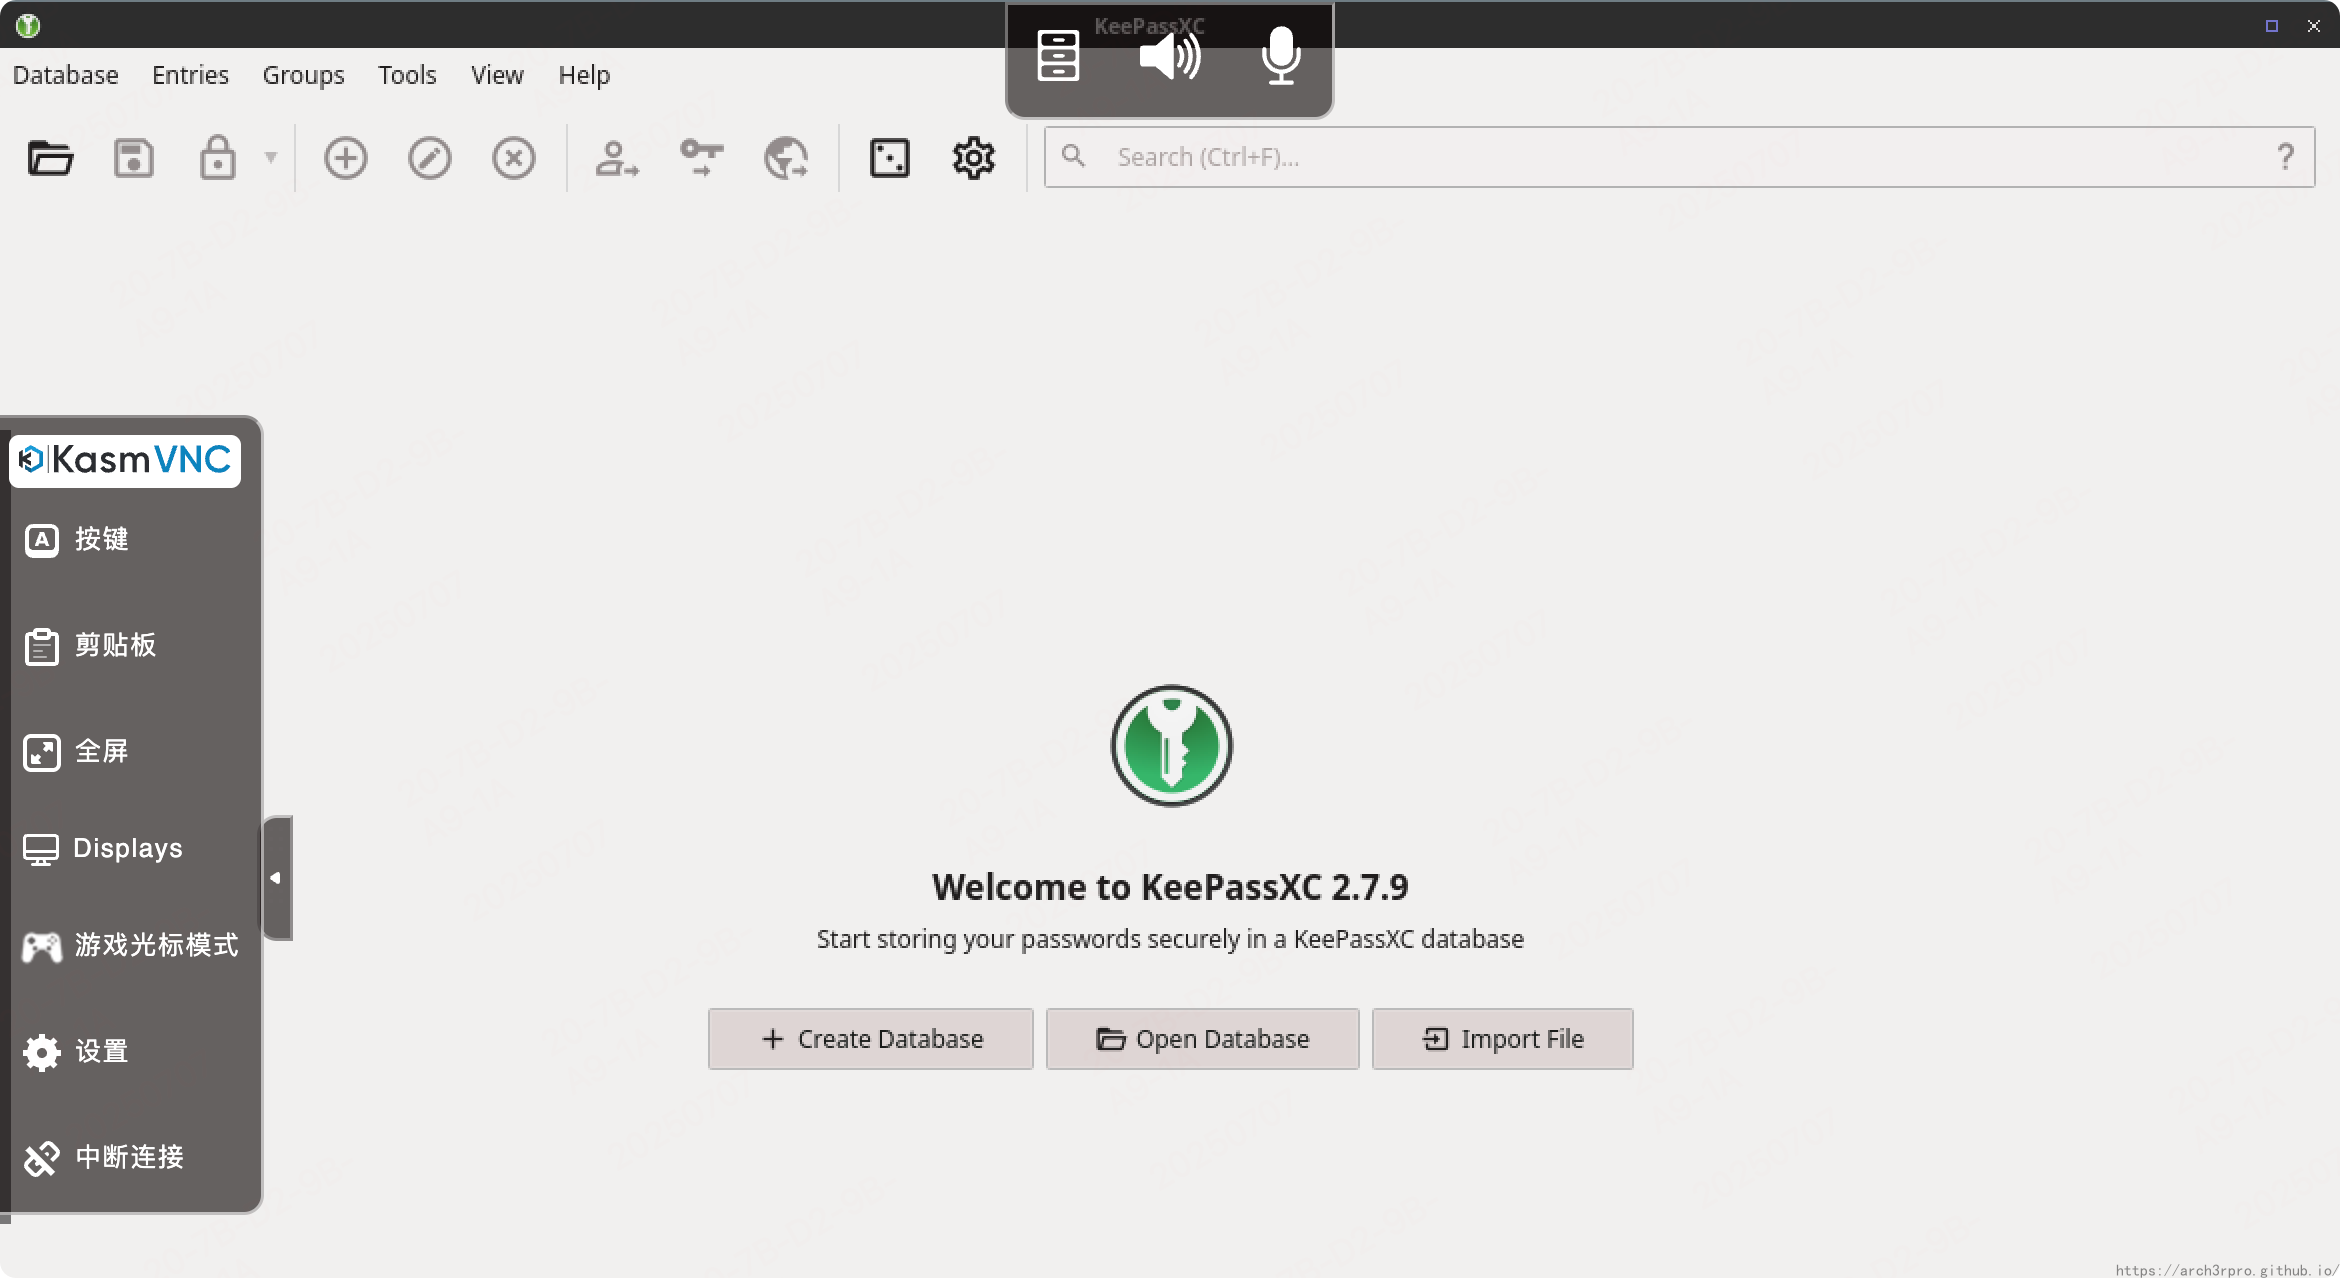Open KeePassXC Settings gear icon
Viewport: 2340px width, 1278px height.
(973, 158)
